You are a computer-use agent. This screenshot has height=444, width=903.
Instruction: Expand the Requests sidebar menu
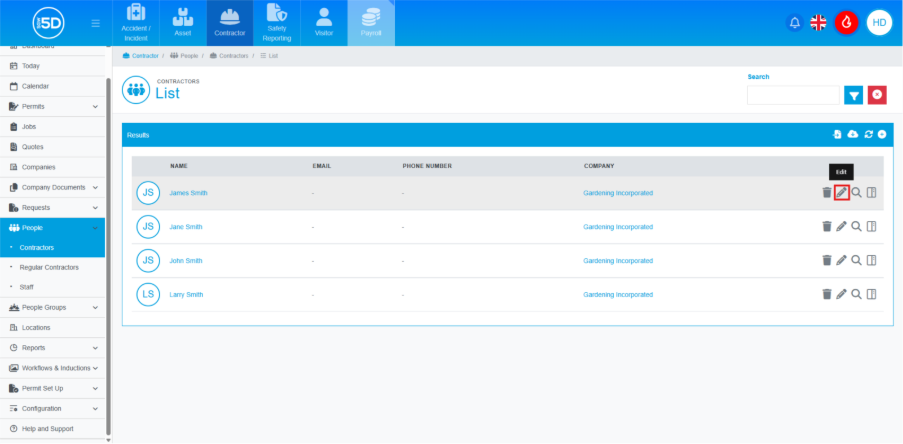tap(52, 207)
